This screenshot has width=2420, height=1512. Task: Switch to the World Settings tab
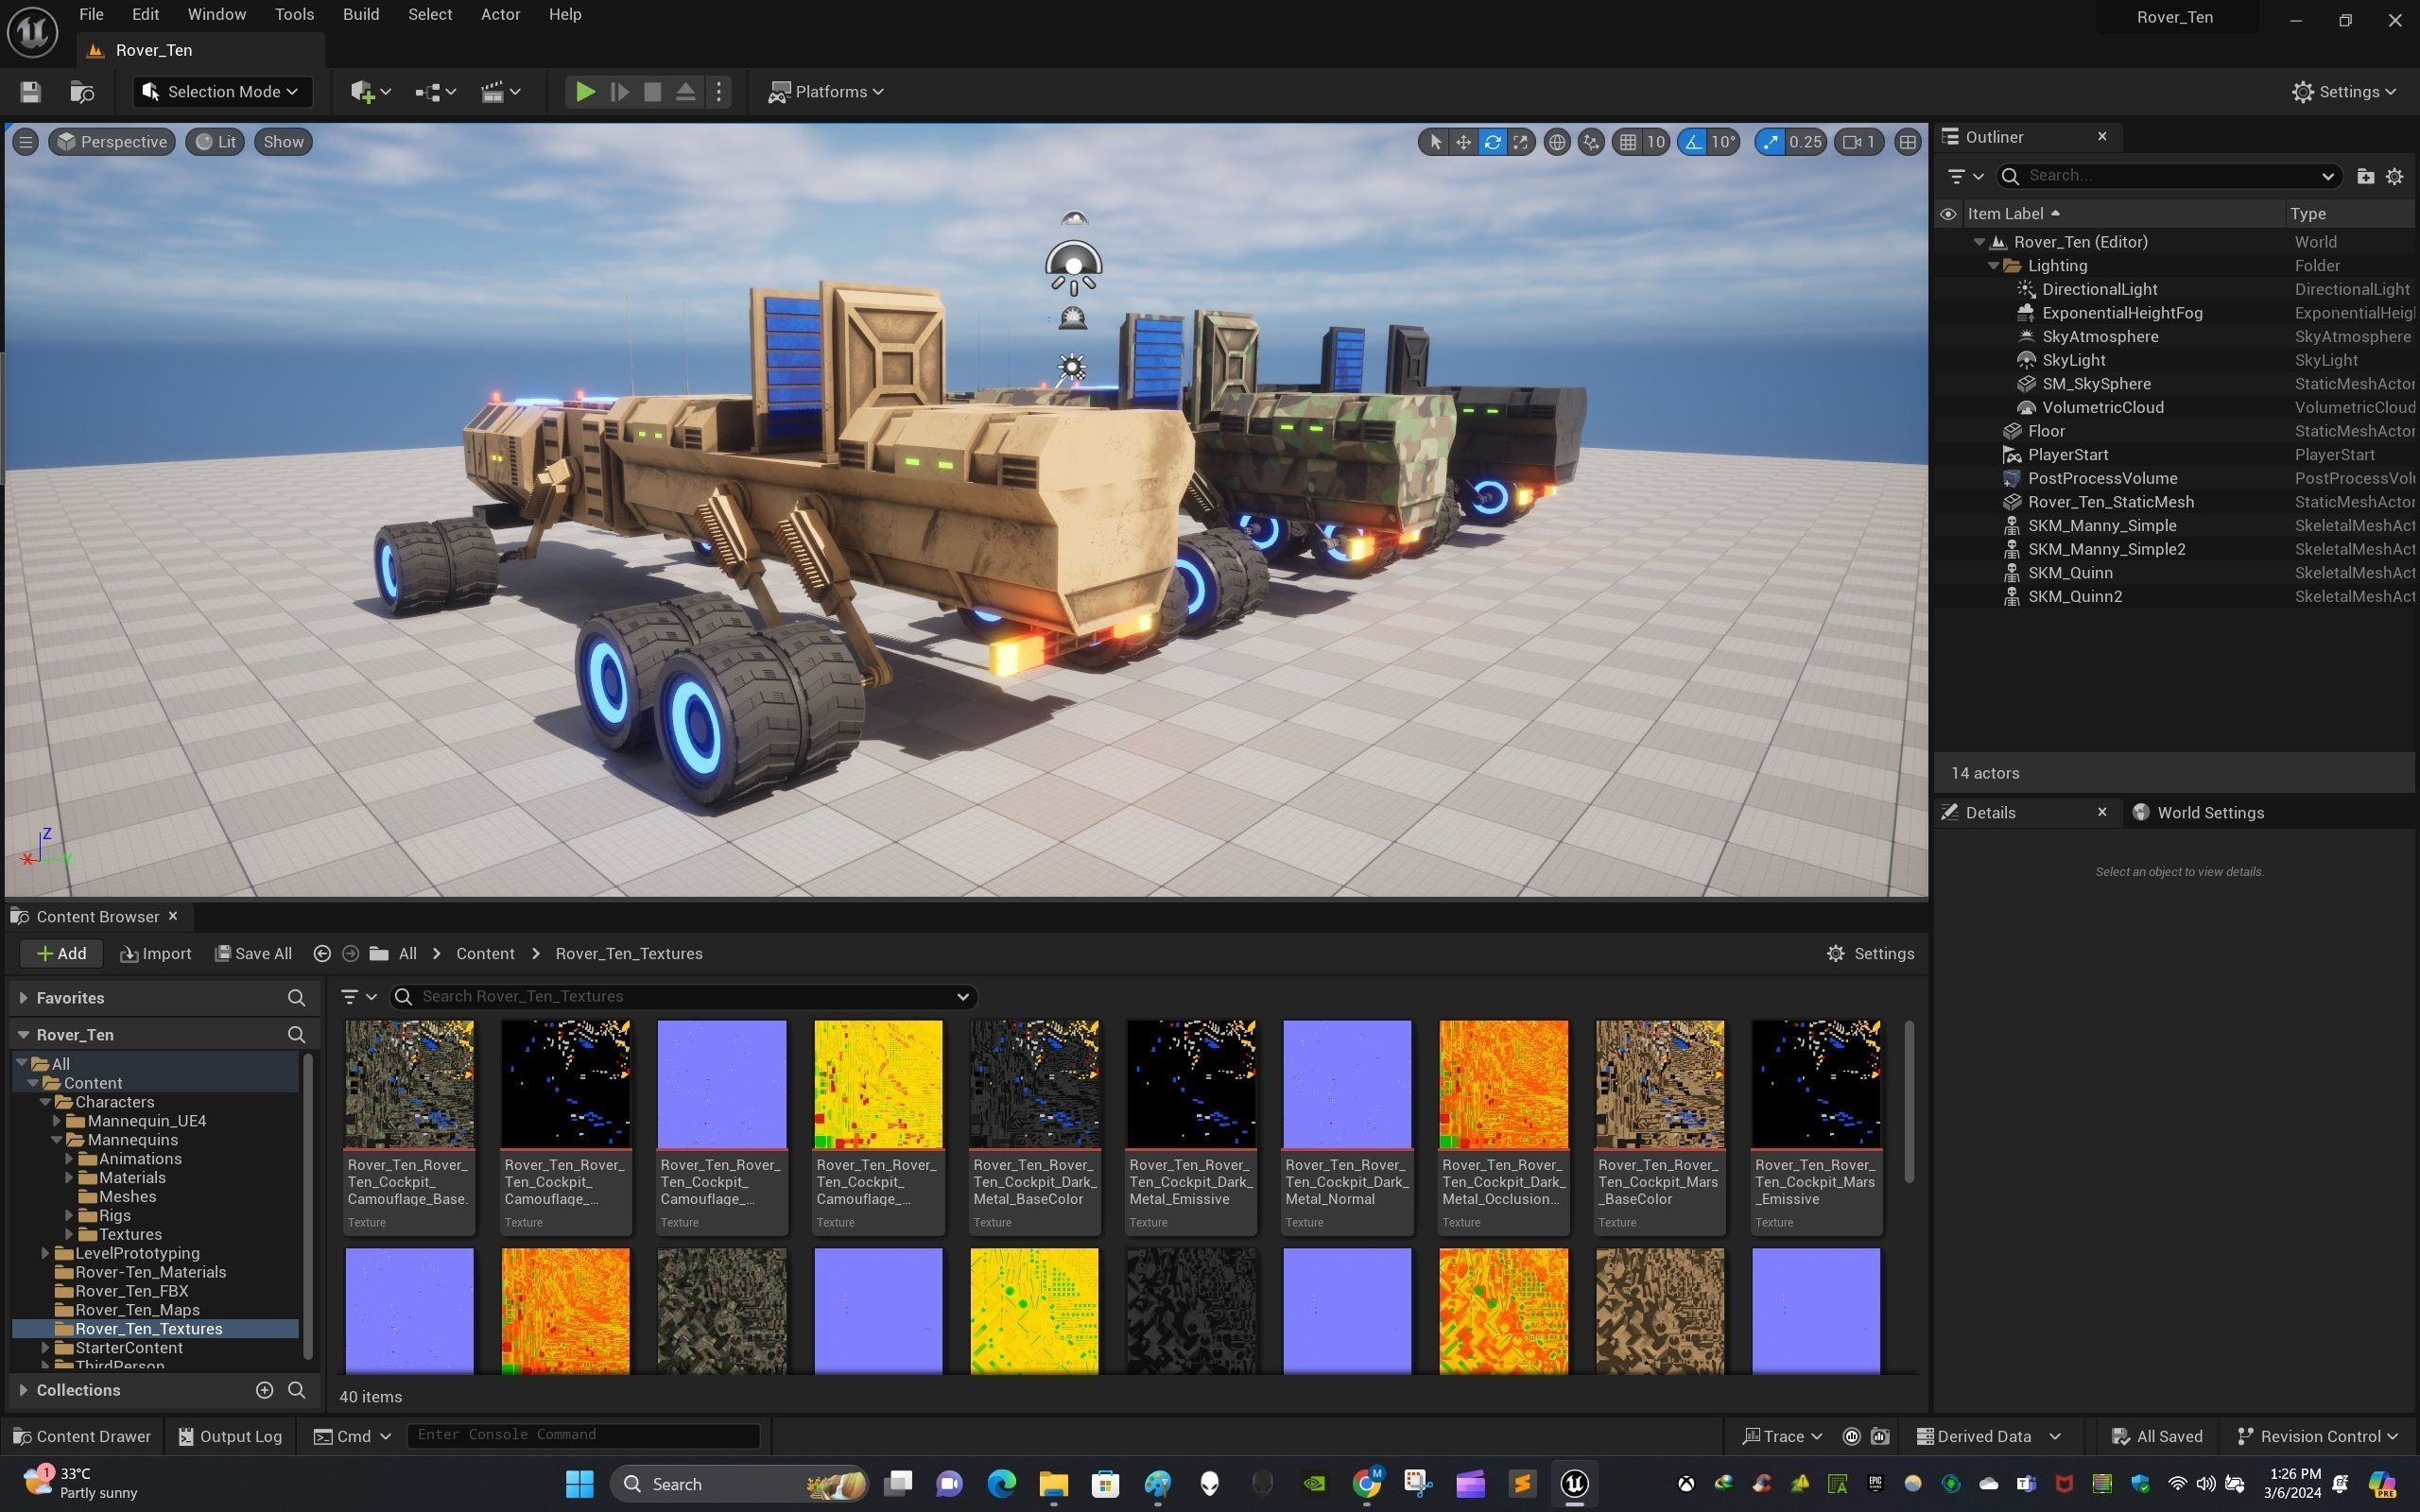pos(2198,813)
